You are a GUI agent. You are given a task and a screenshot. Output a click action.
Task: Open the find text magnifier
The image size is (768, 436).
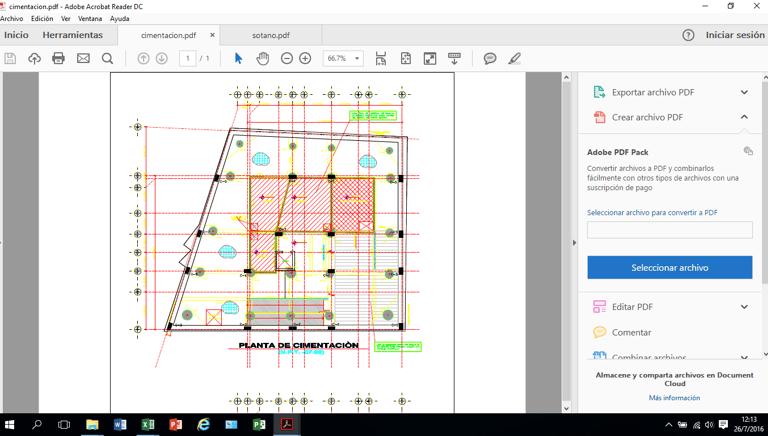pos(107,58)
